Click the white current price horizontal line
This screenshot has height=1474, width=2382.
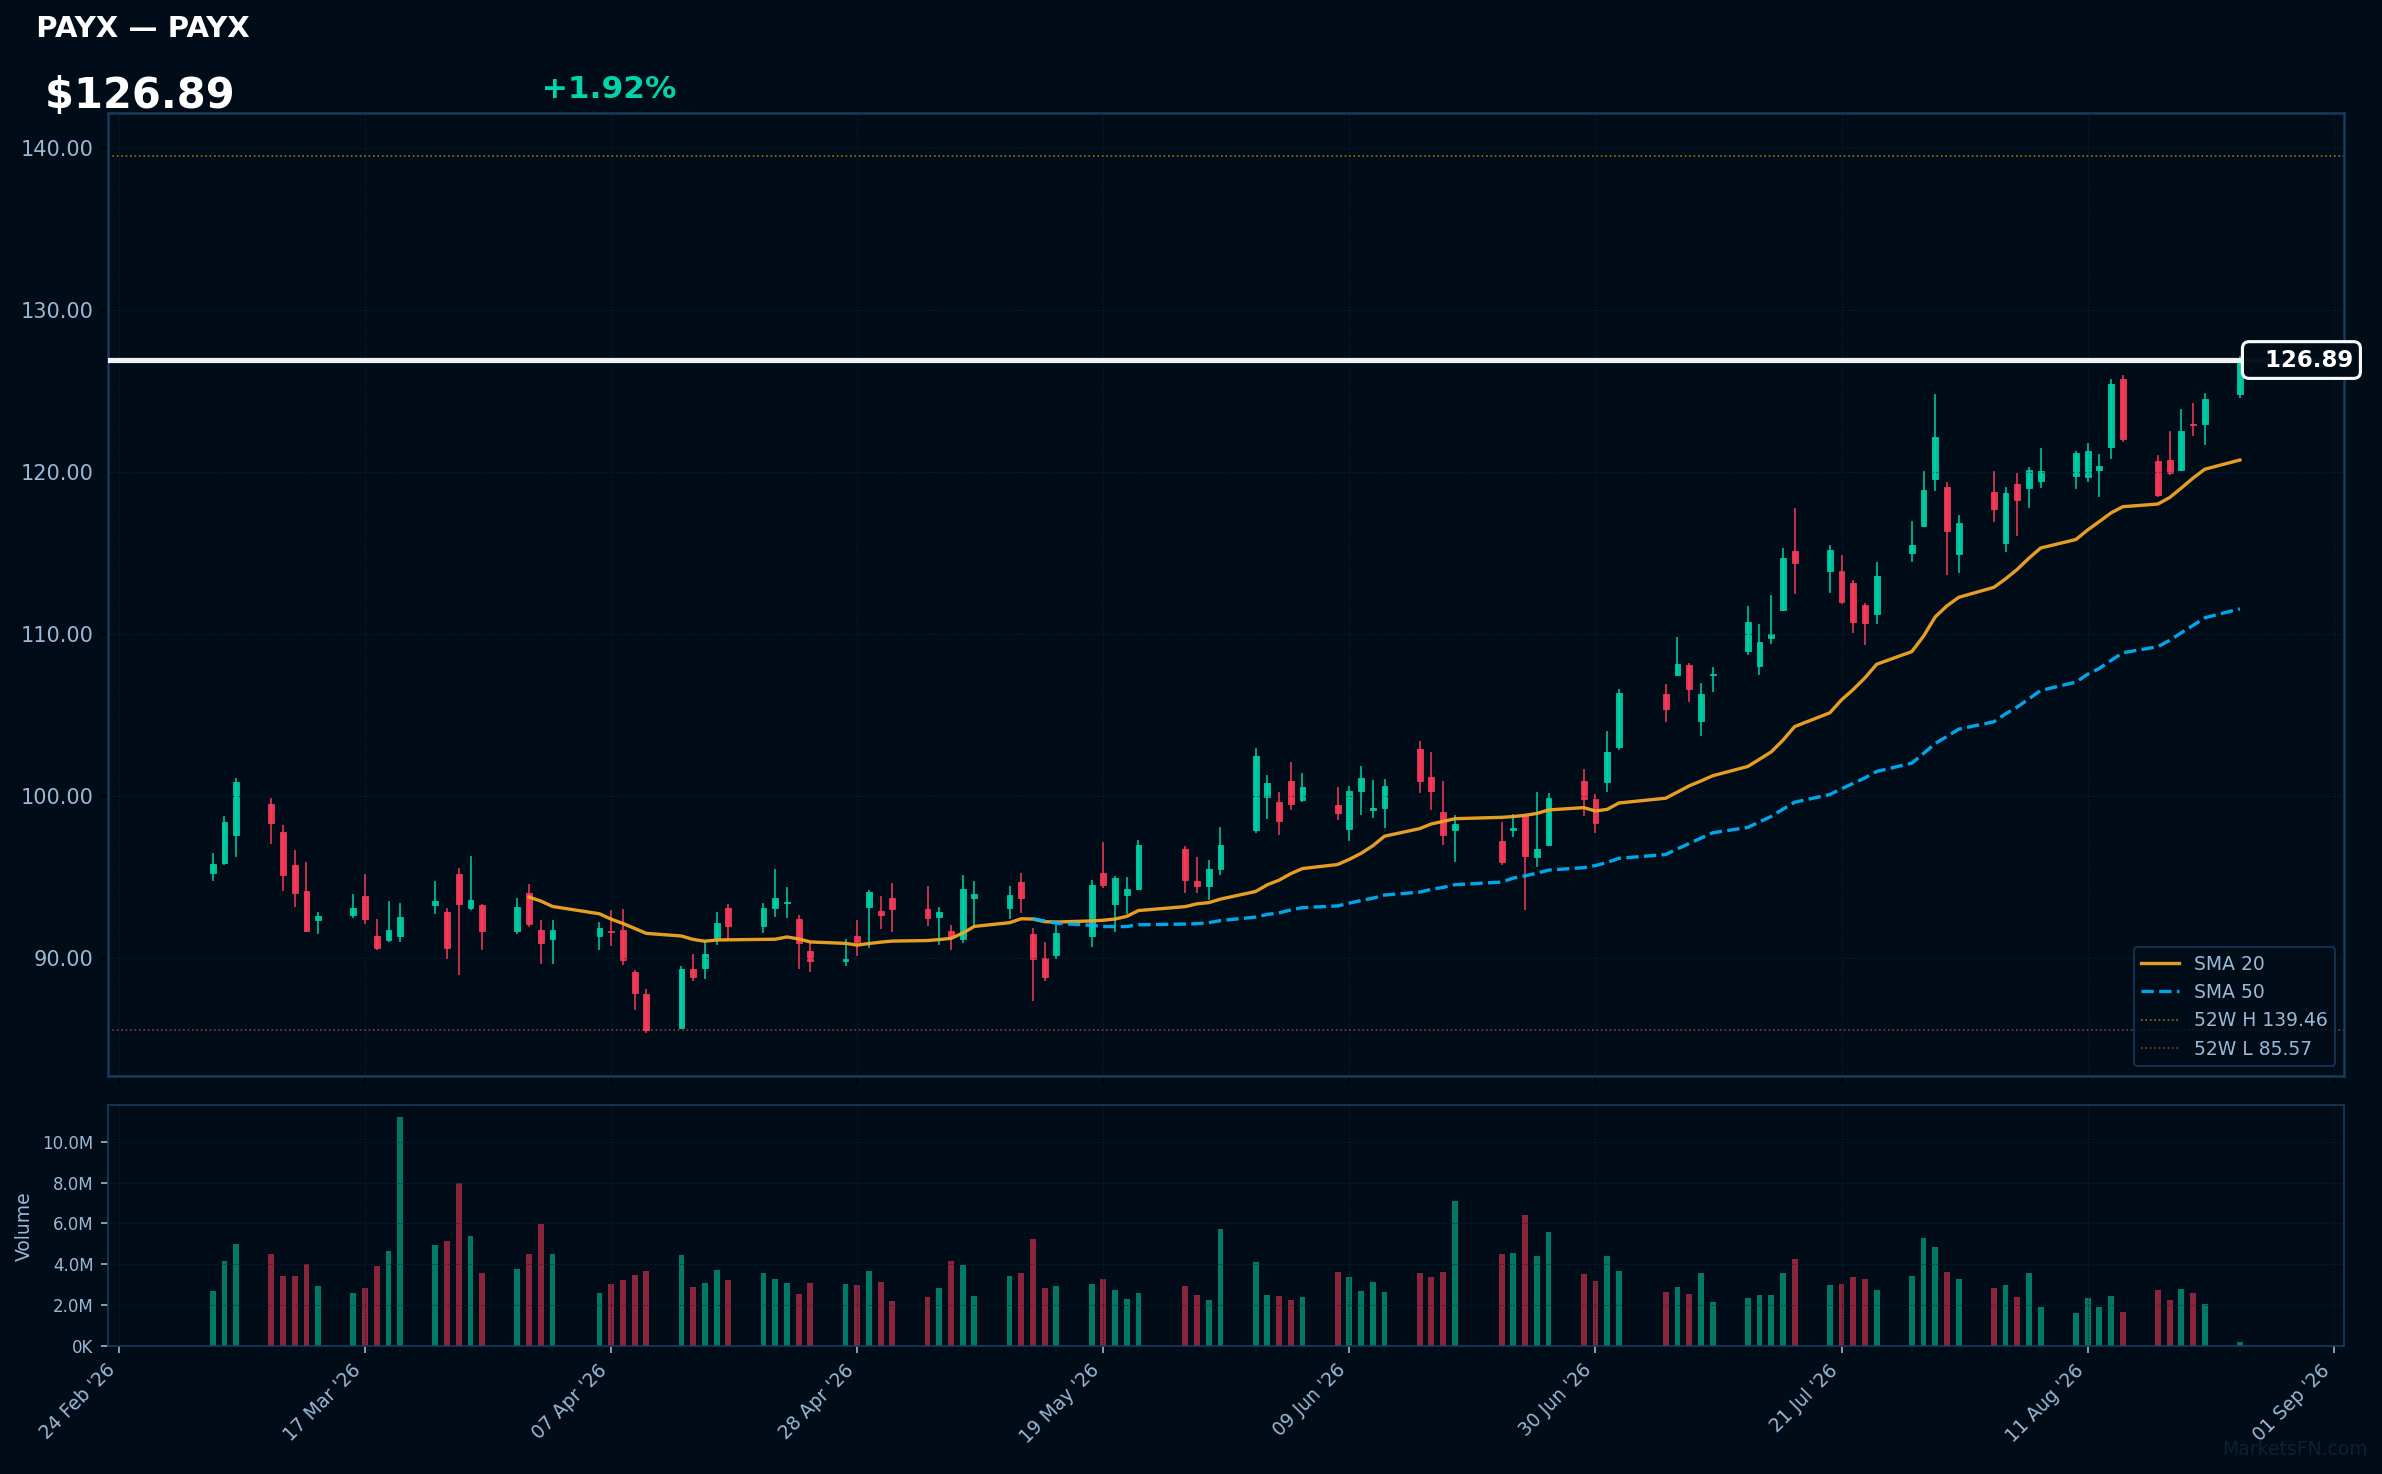tap(1175, 360)
